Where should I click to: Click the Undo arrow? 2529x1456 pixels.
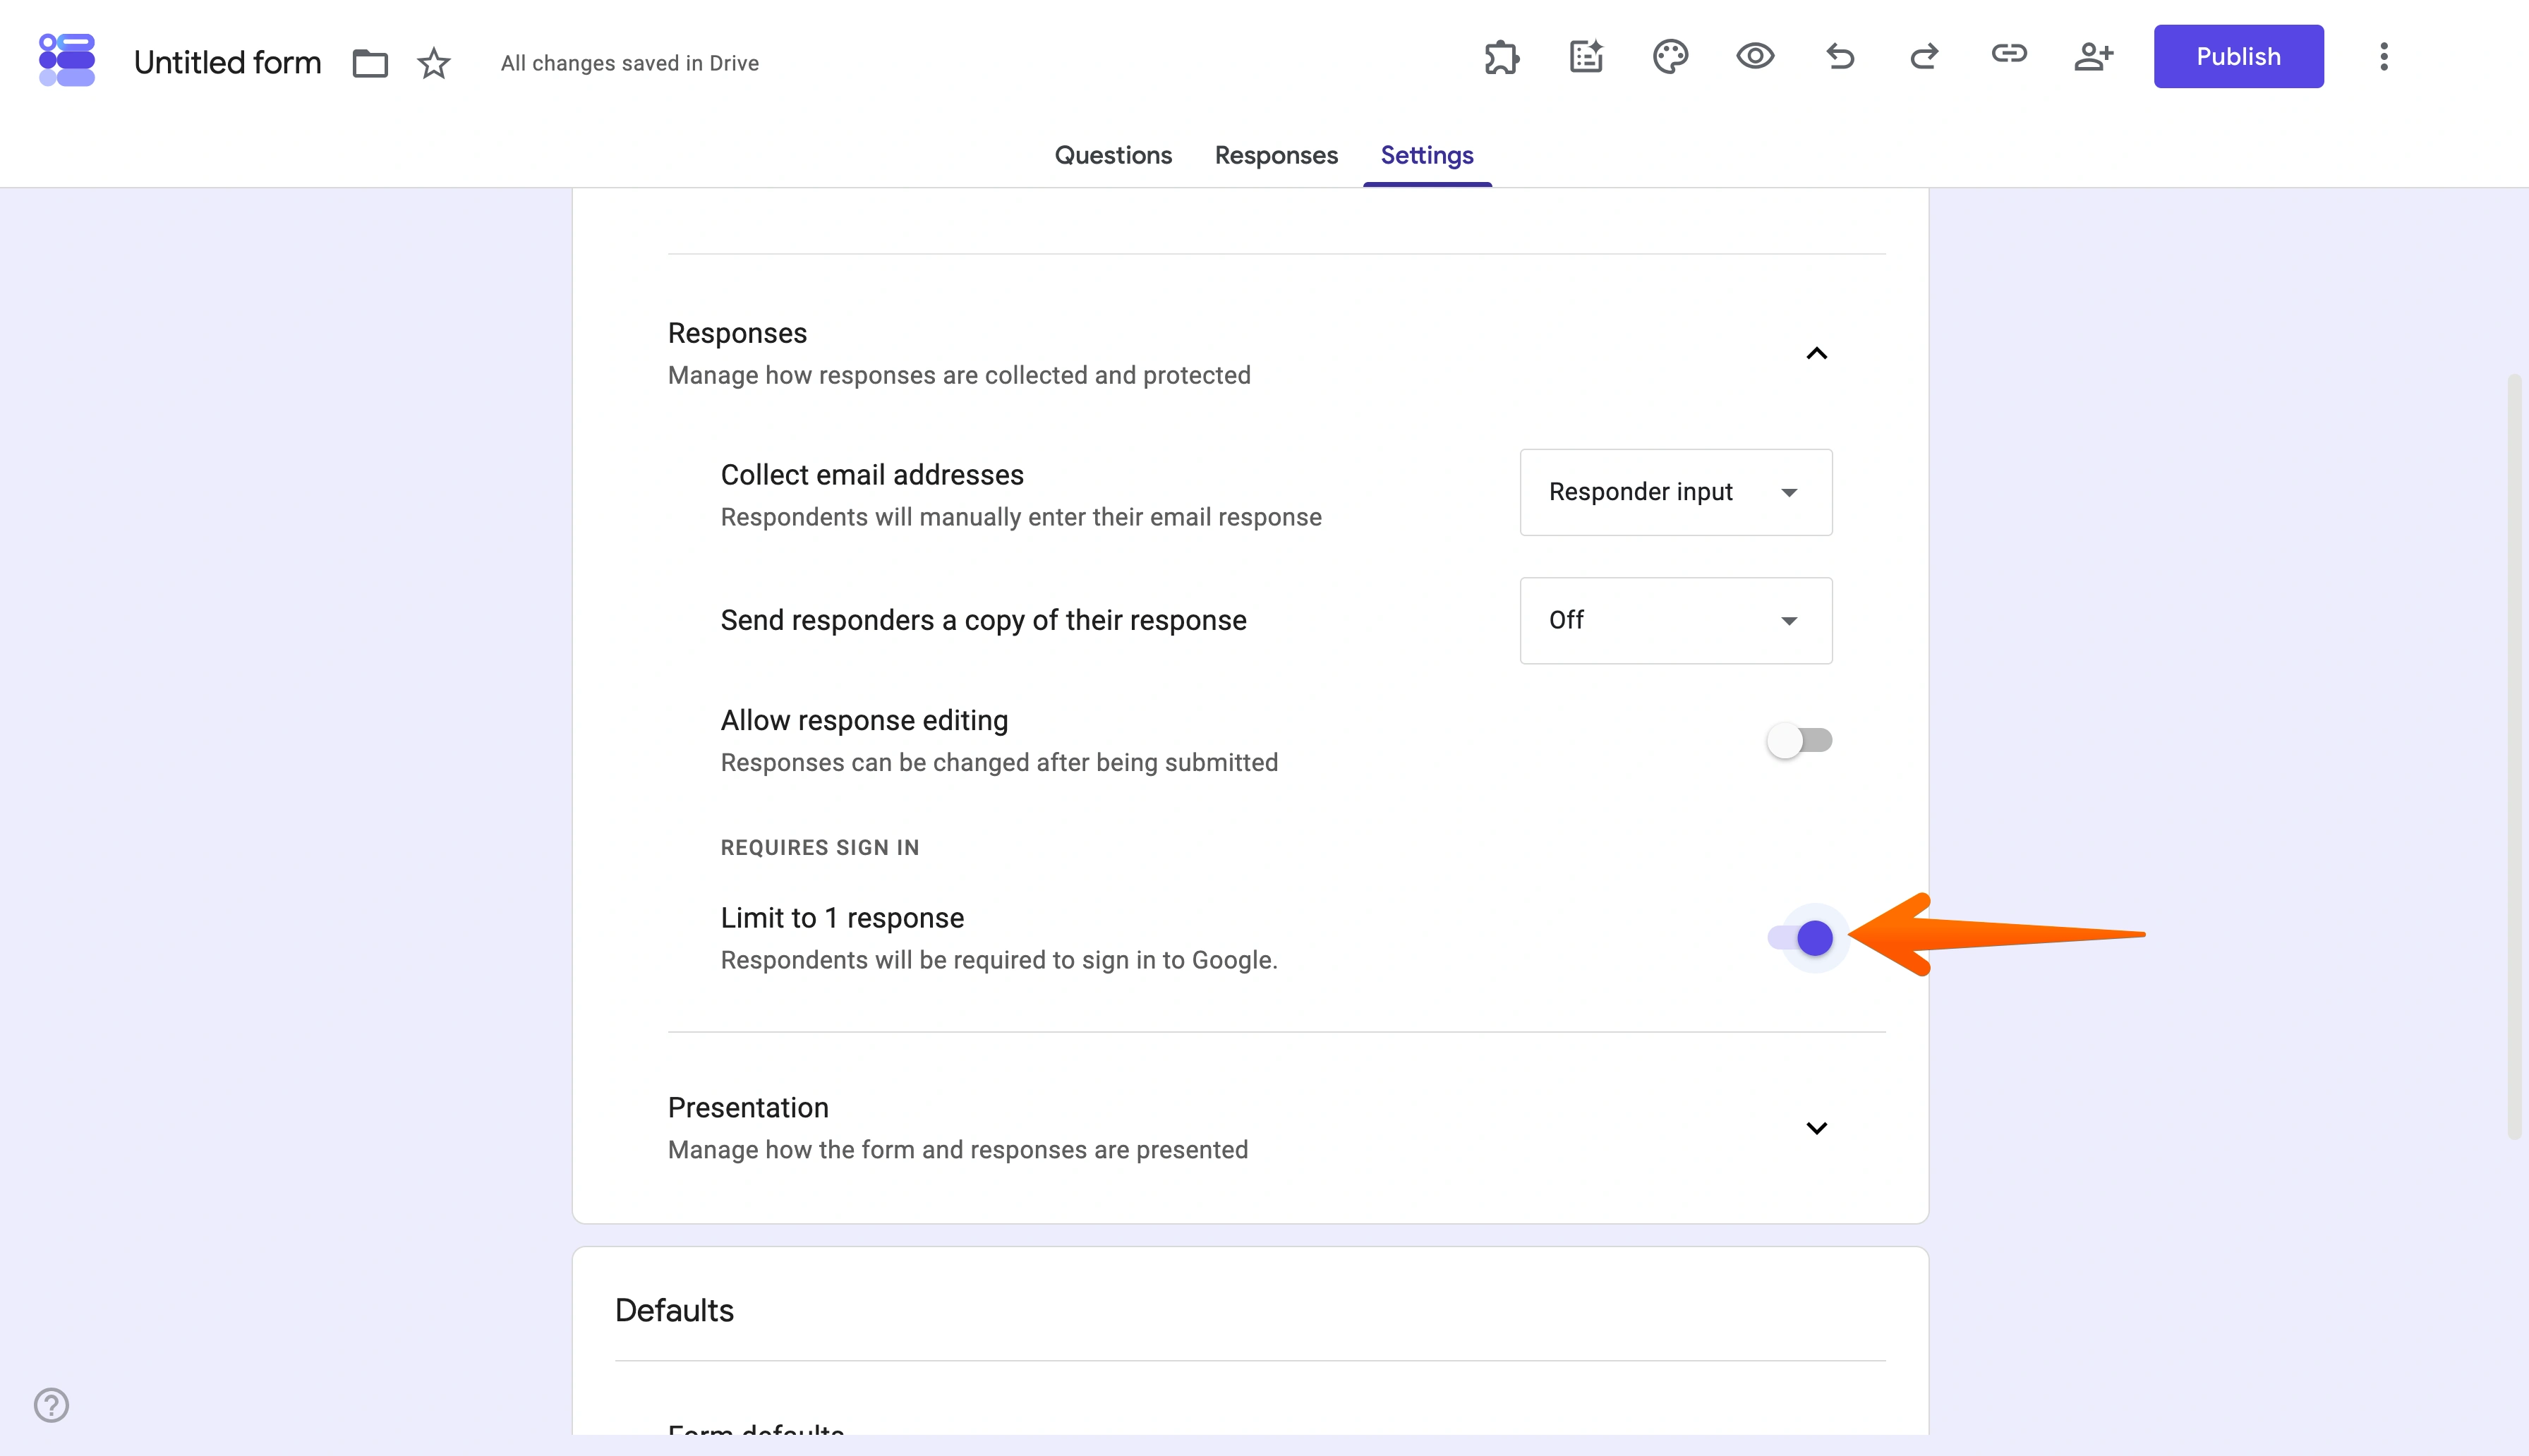1840,56
